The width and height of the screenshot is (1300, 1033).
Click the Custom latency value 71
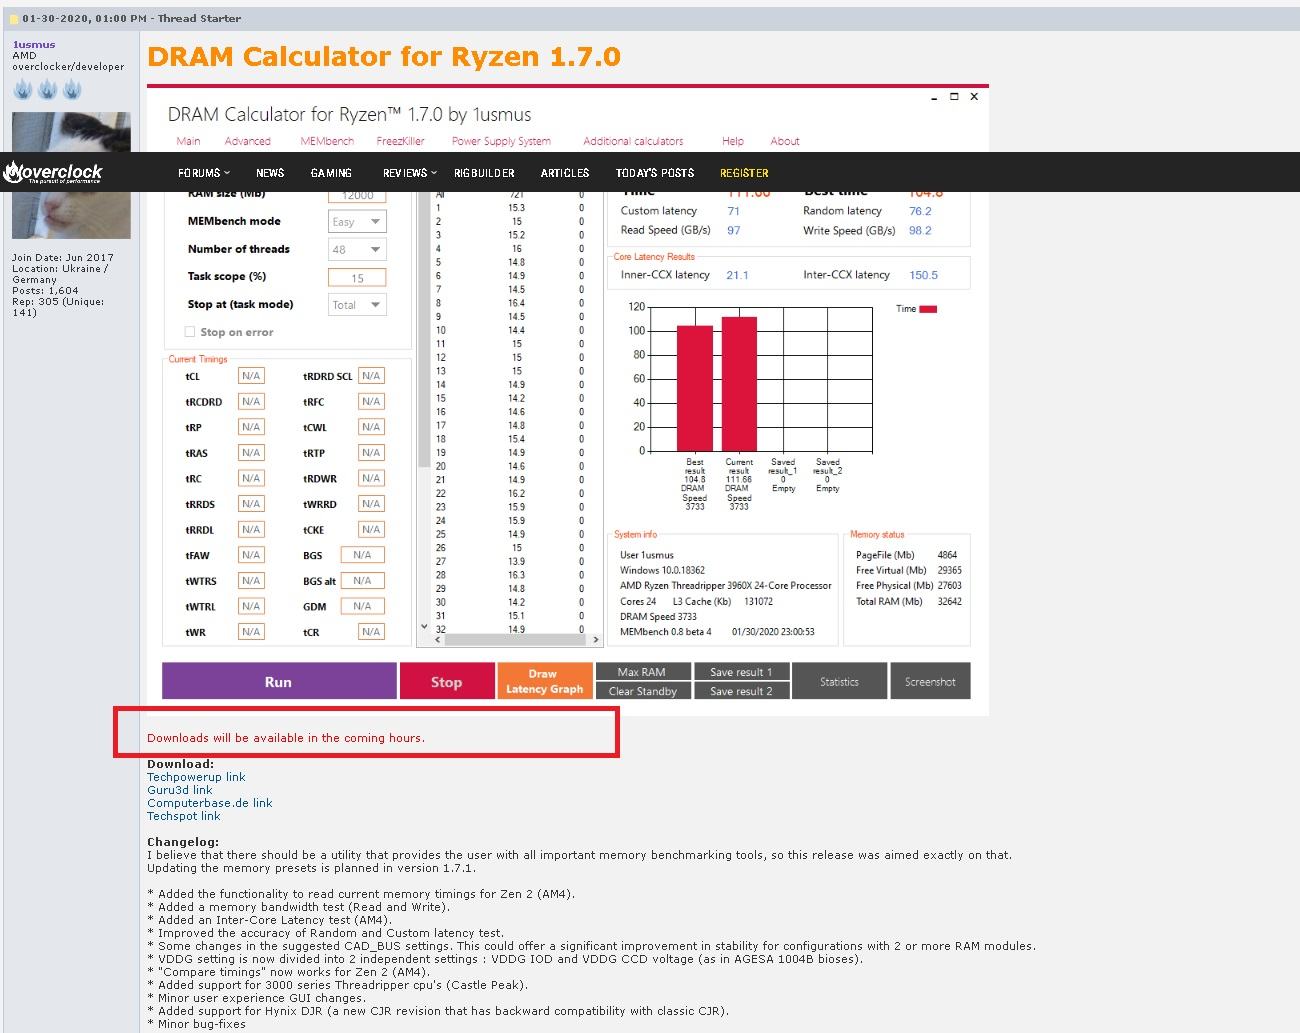tap(733, 211)
